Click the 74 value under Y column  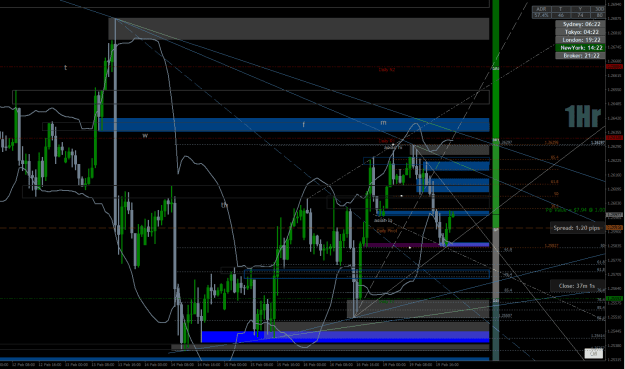click(580, 15)
